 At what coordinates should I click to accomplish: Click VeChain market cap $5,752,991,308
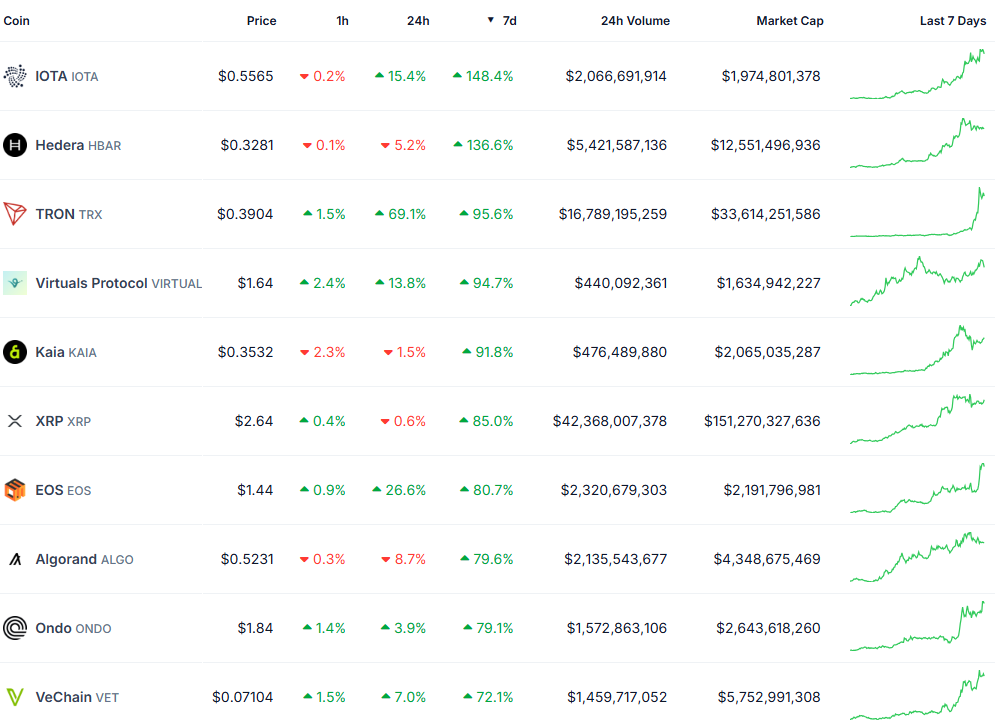pos(769,697)
